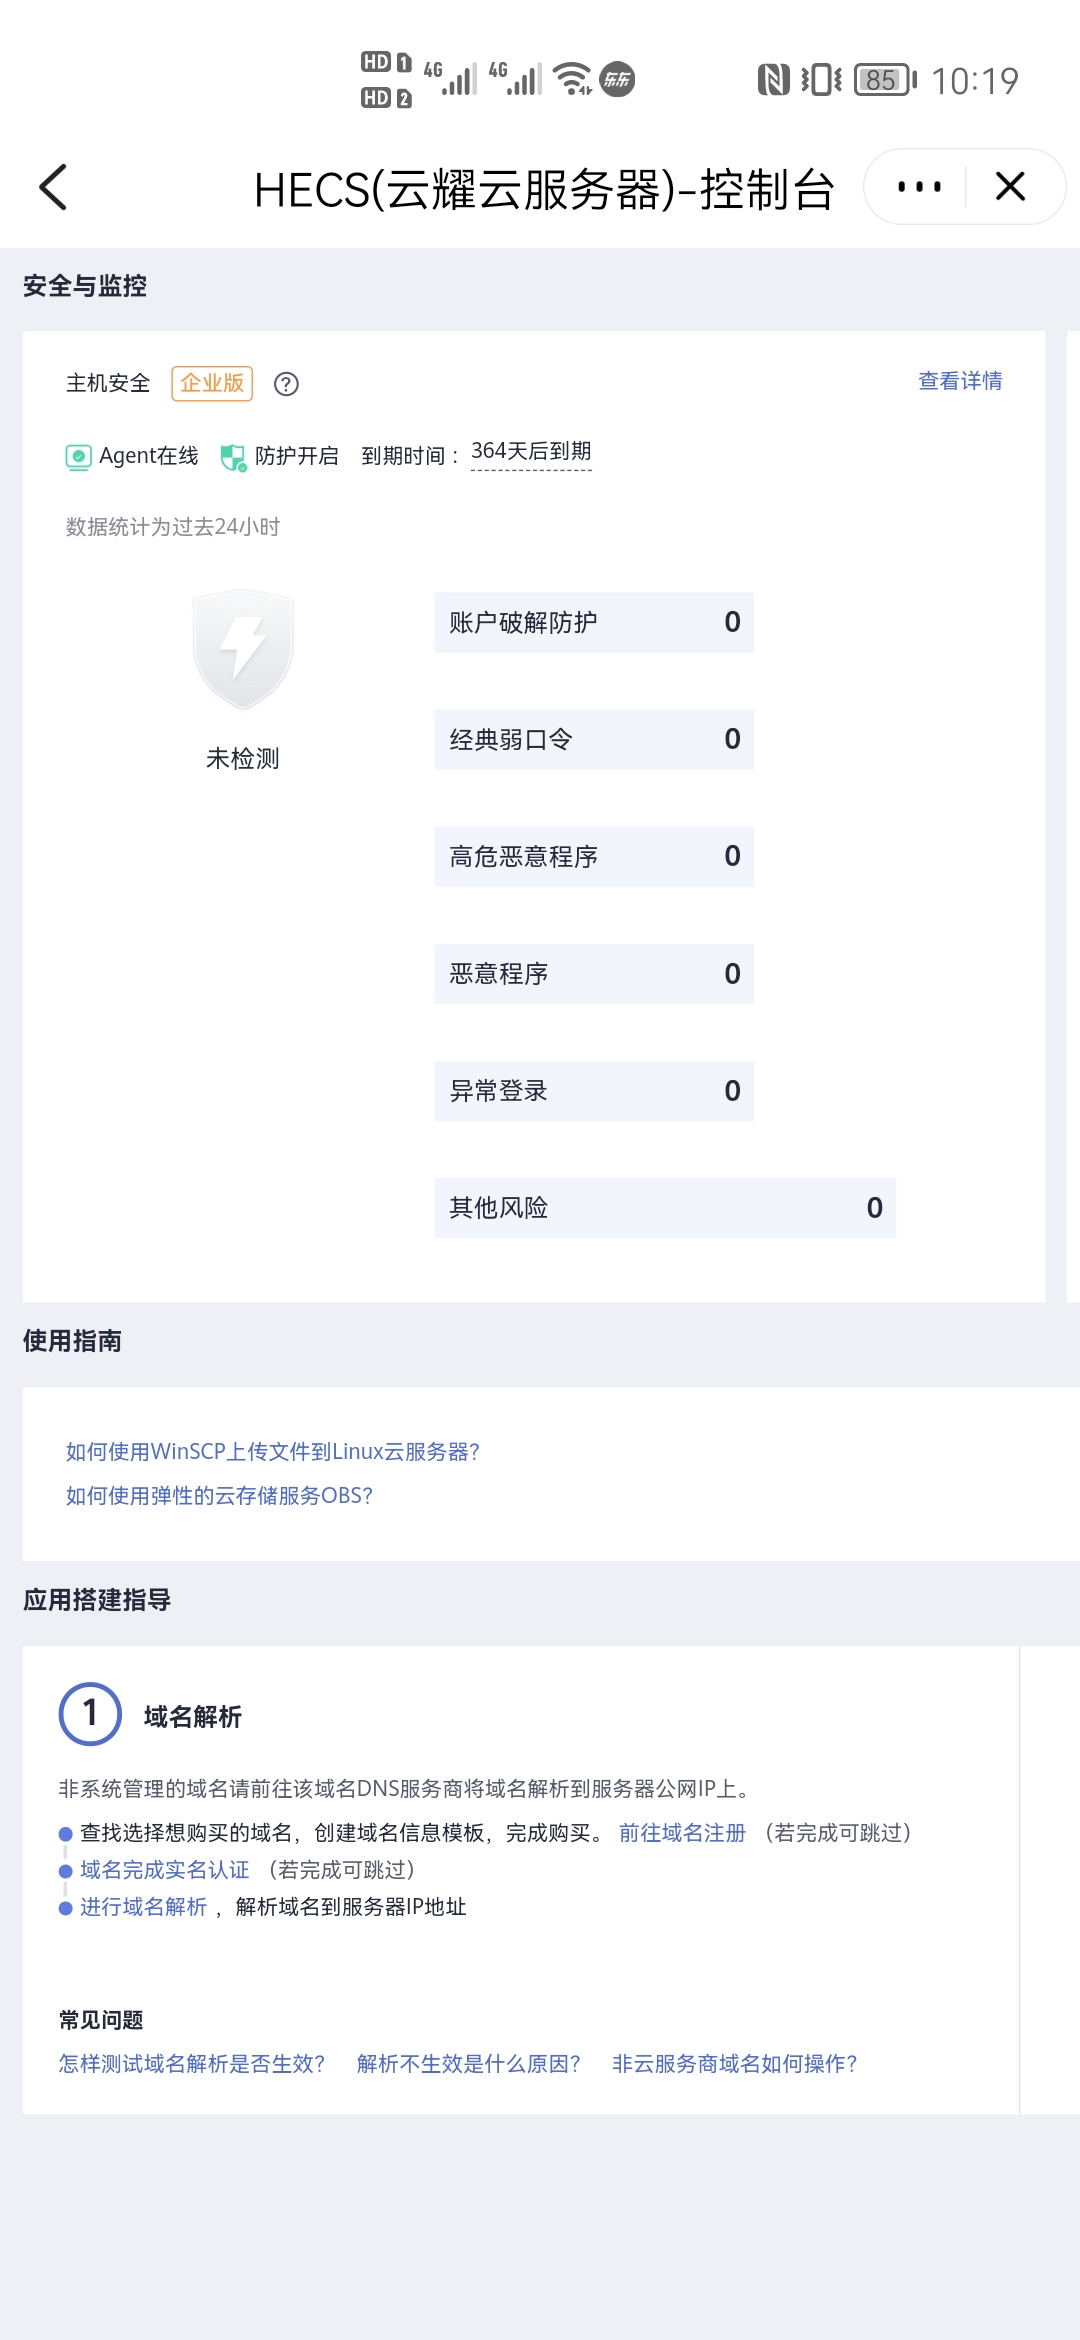The width and height of the screenshot is (1080, 2340).
Task: Tap the NFC status bar icon
Action: [773, 80]
